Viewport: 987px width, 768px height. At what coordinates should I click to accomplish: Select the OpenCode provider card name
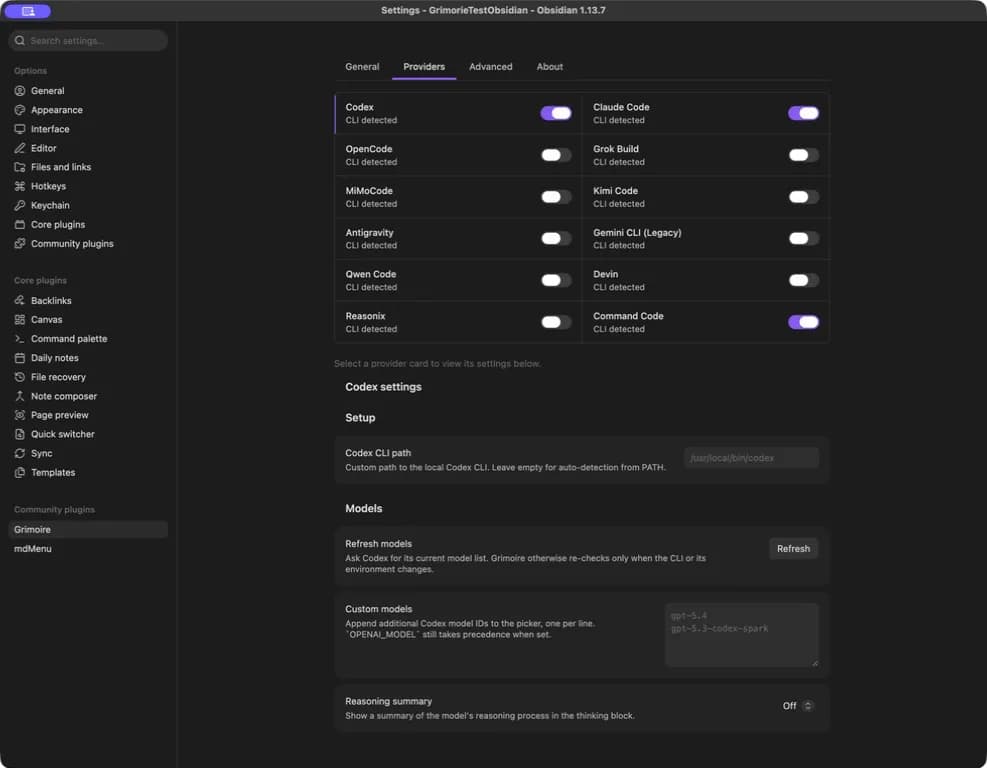coord(369,149)
